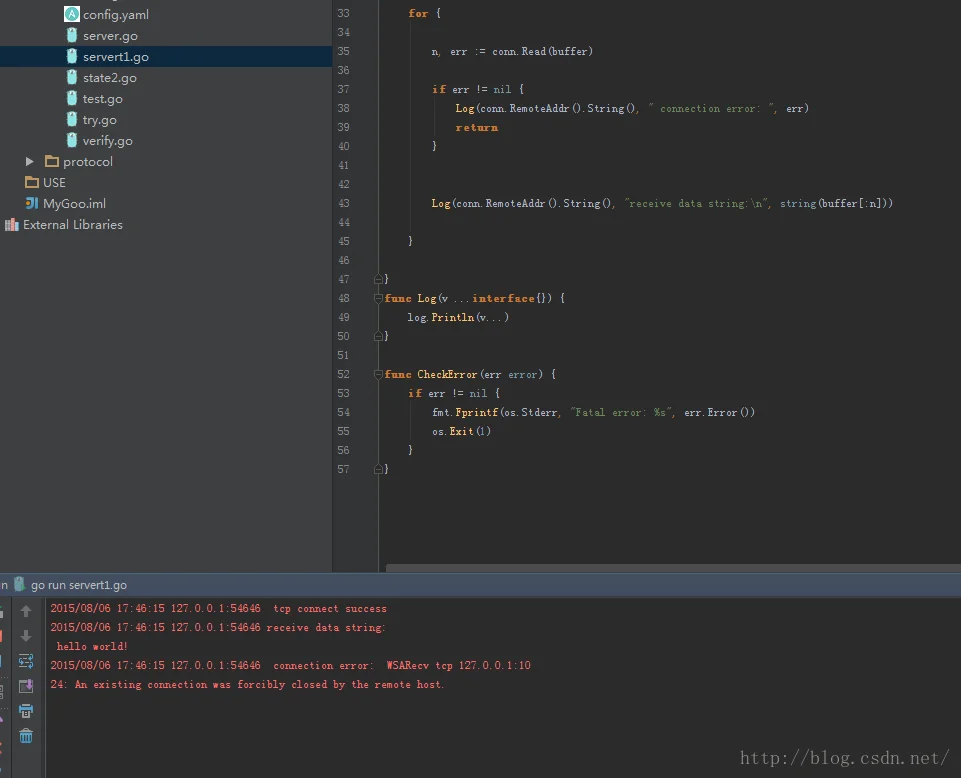Expand the protocol folder arrow
The width and height of the screenshot is (961, 778).
29,161
